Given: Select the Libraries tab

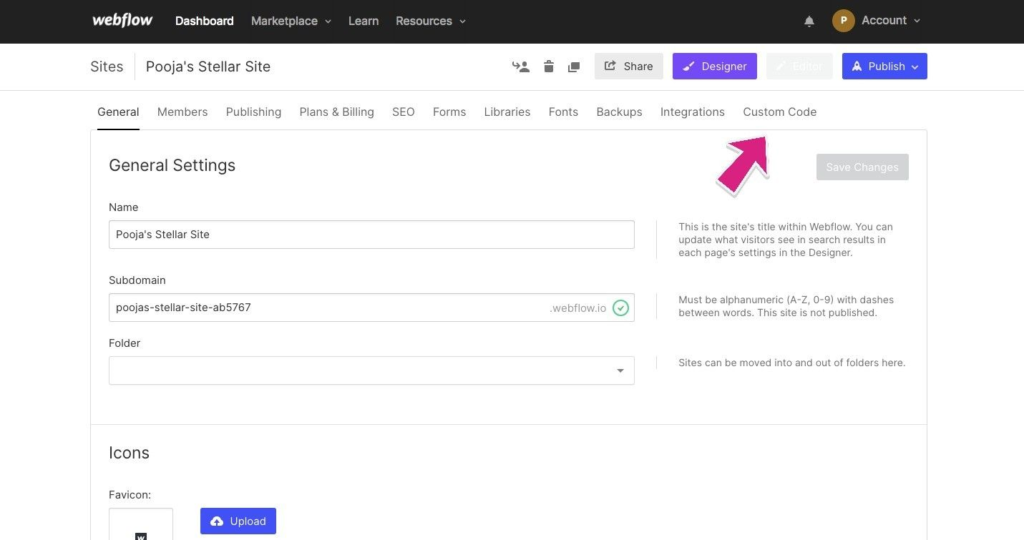Looking at the screenshot, I should tap(507, 112).
